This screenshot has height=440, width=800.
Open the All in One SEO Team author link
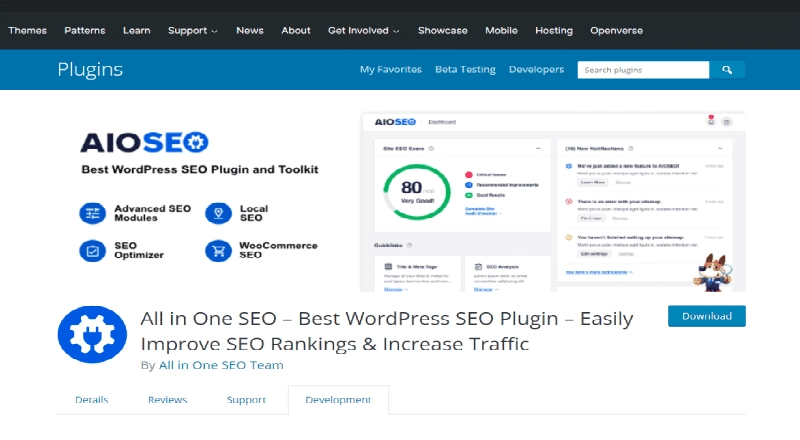point(221,365)
